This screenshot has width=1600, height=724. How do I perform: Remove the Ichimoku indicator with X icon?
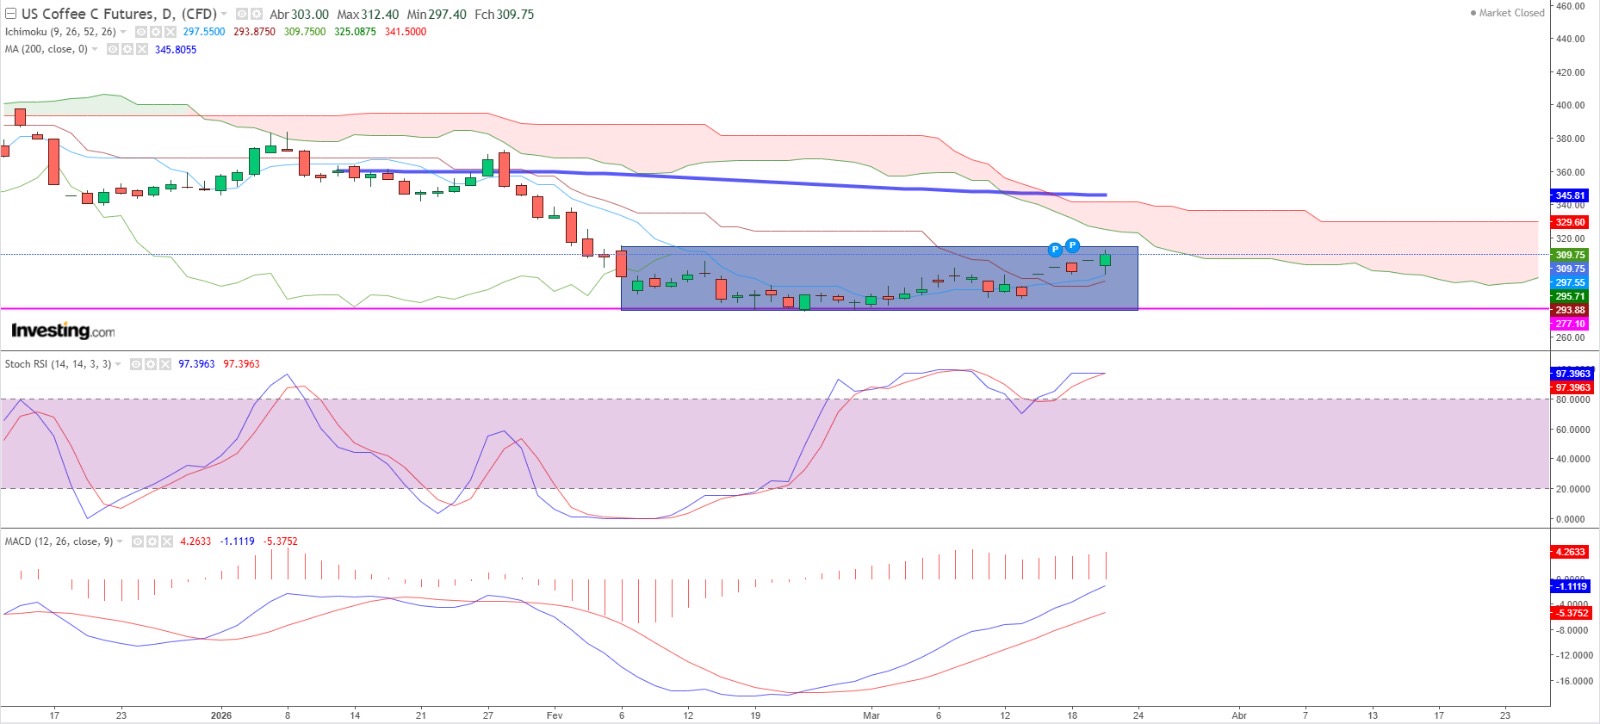pyautogui.click(x=170, y=32)
